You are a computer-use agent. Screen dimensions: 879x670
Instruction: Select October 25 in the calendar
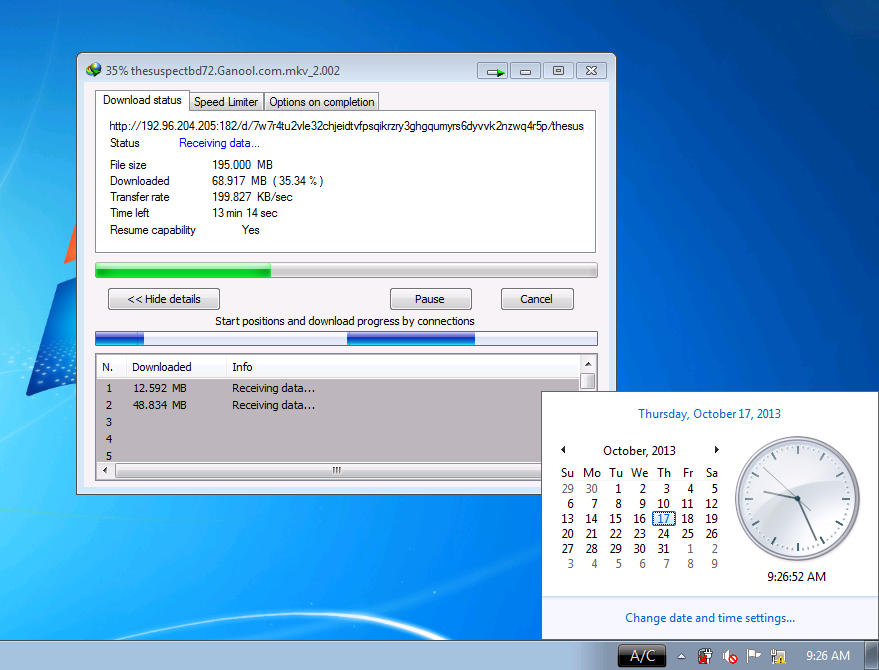pyautogui.click(x=688, y=534)
